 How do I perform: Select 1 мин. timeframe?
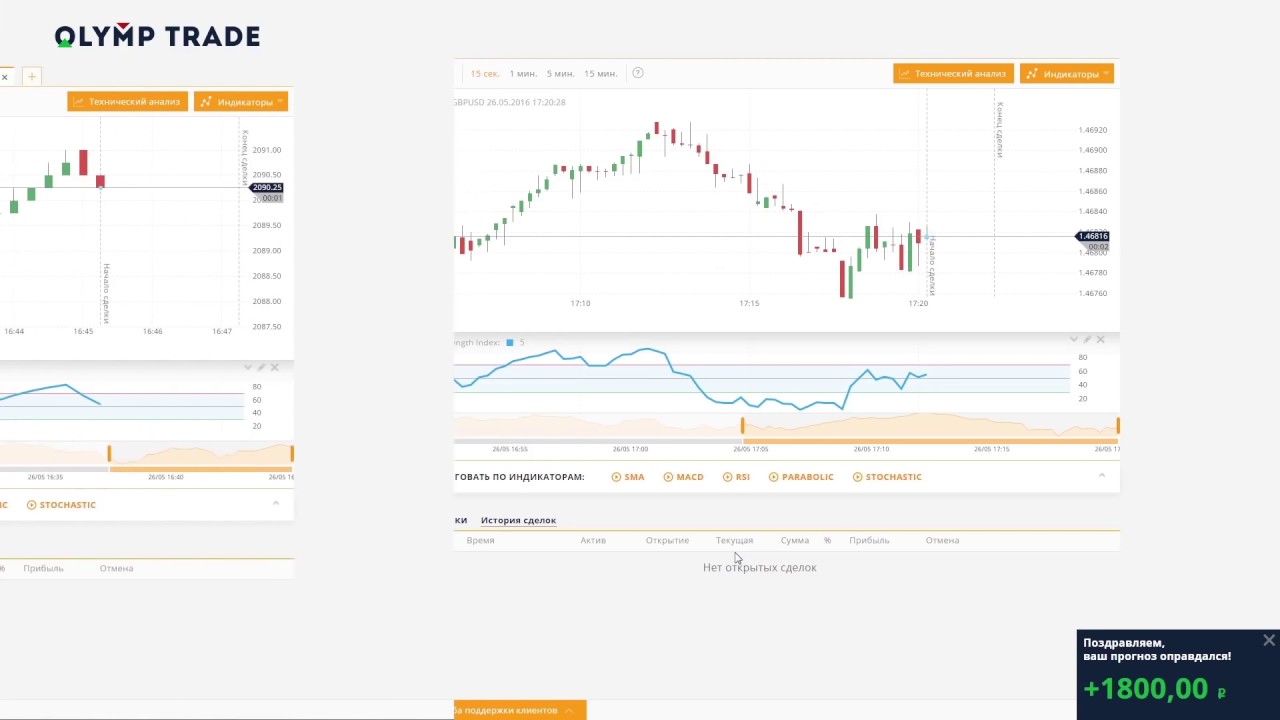point(523,74)
